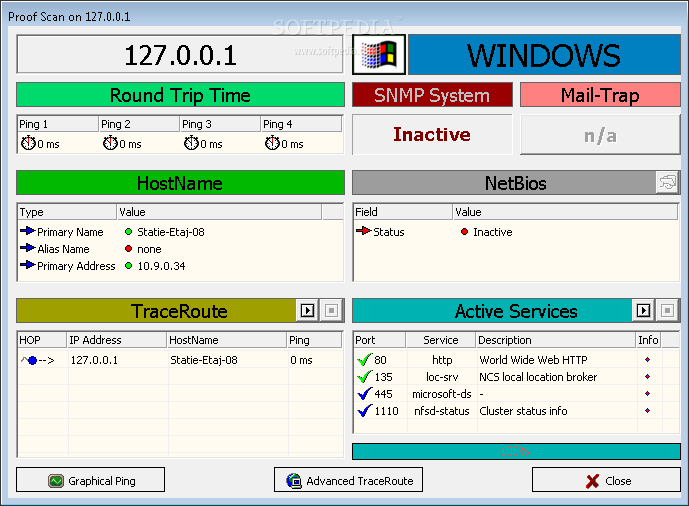Image resolution: width=689 pixels, height=506 pixels.
Task: Click the blue arrow beside Alias Name
Action: (x=28, y=248)
